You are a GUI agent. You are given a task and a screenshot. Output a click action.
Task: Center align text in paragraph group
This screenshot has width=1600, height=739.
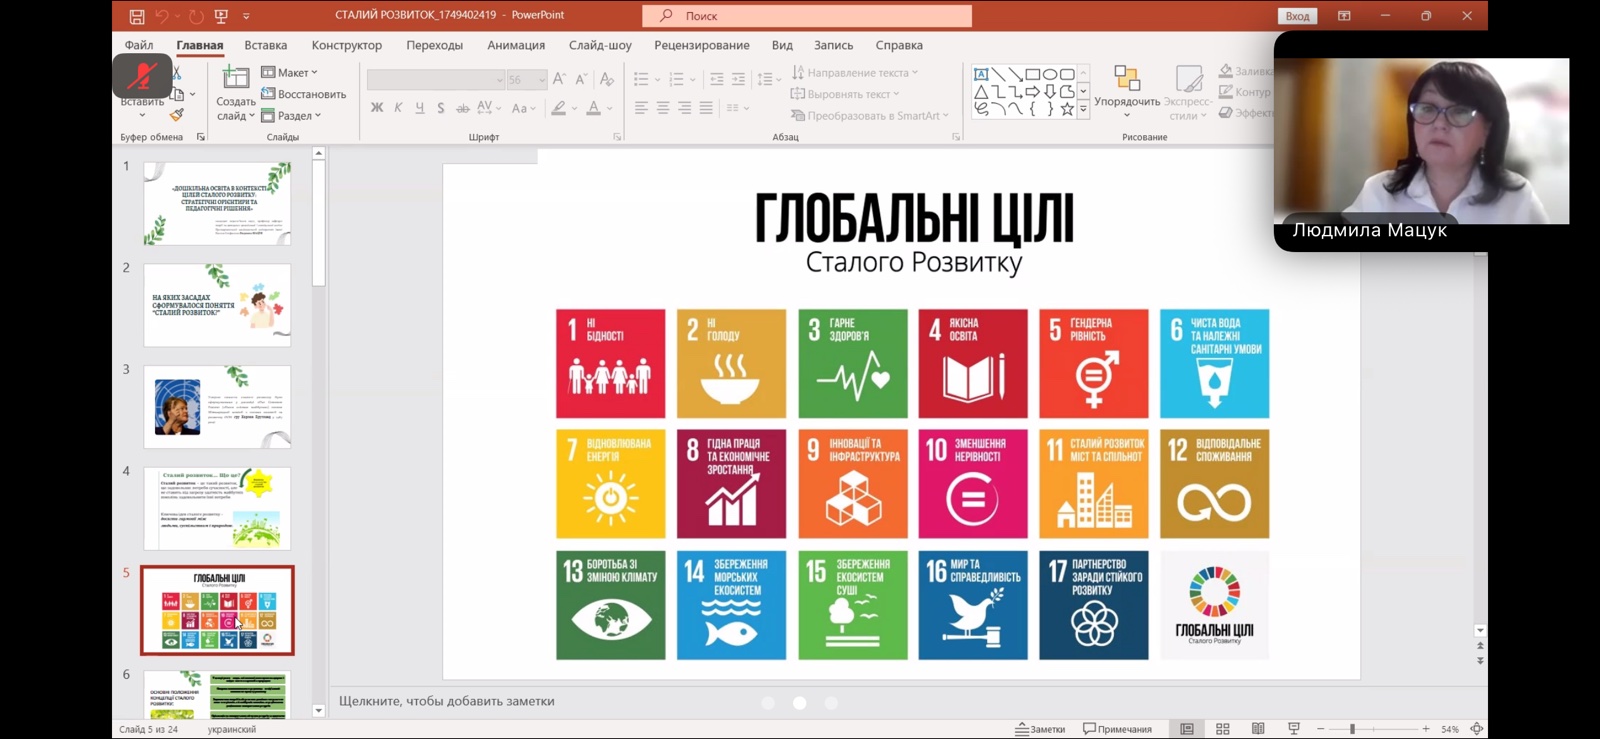tap(663, 108)
